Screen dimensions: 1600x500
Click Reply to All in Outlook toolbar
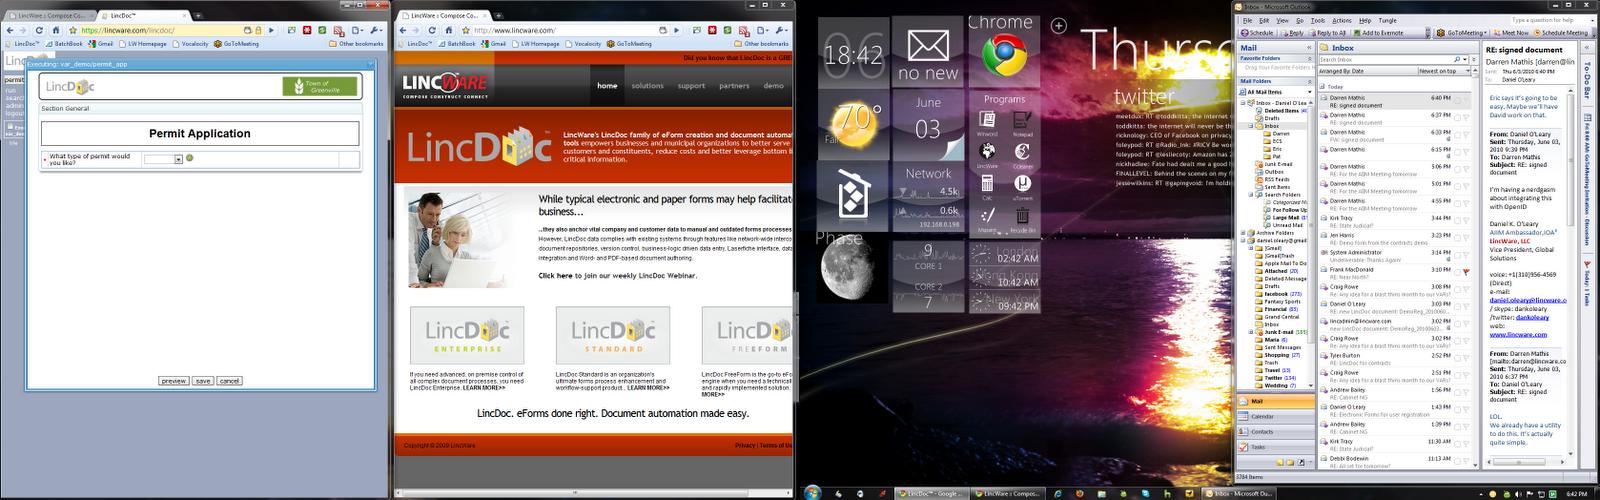pos(1327,32)
